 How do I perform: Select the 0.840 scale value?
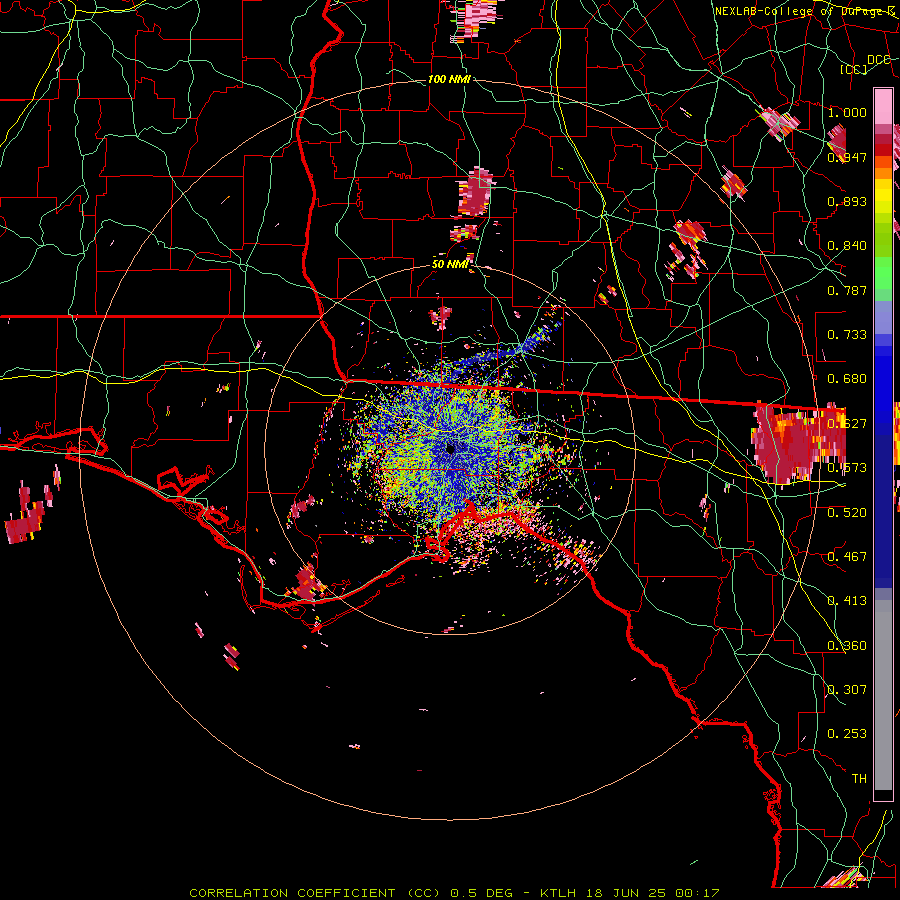point(847,246)
